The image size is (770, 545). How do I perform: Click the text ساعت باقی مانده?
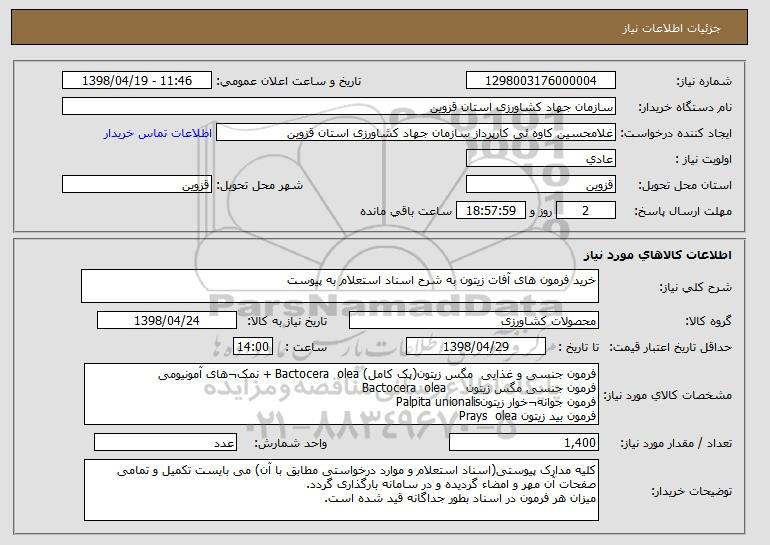pos(406,211)
